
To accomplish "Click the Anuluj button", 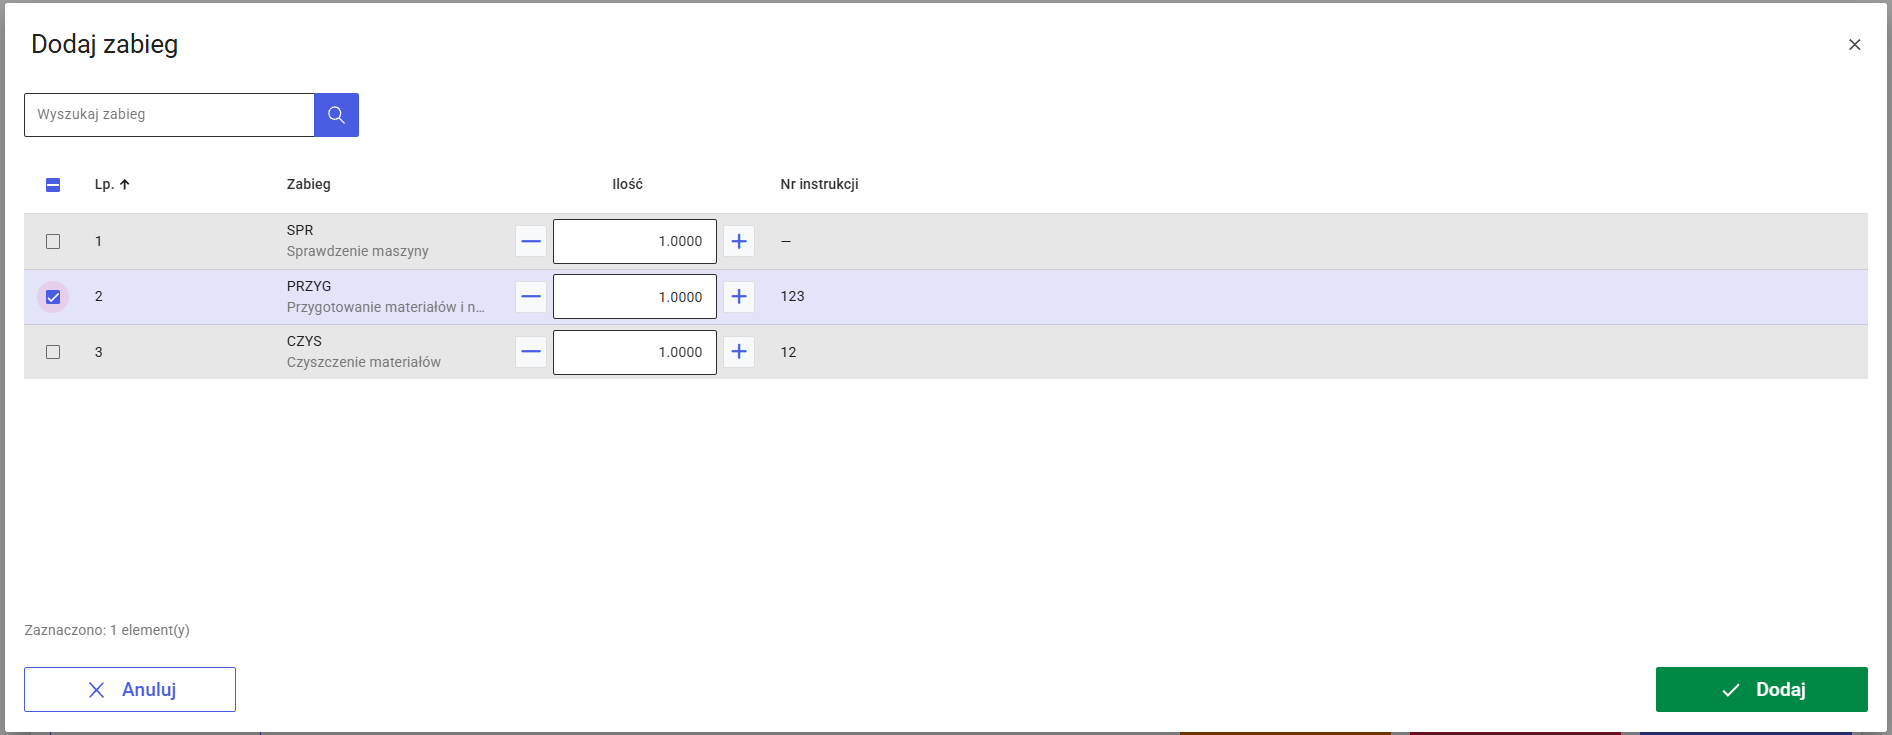I will pos(130,689).
